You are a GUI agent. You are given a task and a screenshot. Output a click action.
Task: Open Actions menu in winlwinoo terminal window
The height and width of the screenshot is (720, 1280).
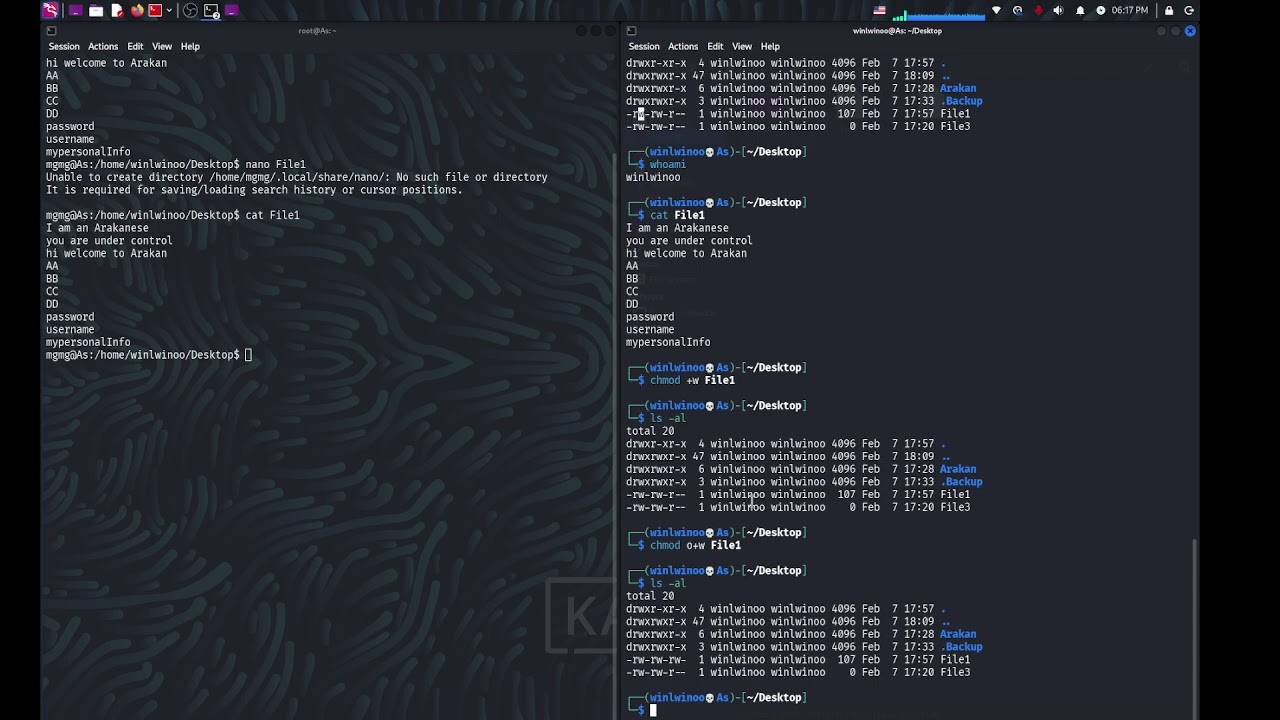point(683,46)
